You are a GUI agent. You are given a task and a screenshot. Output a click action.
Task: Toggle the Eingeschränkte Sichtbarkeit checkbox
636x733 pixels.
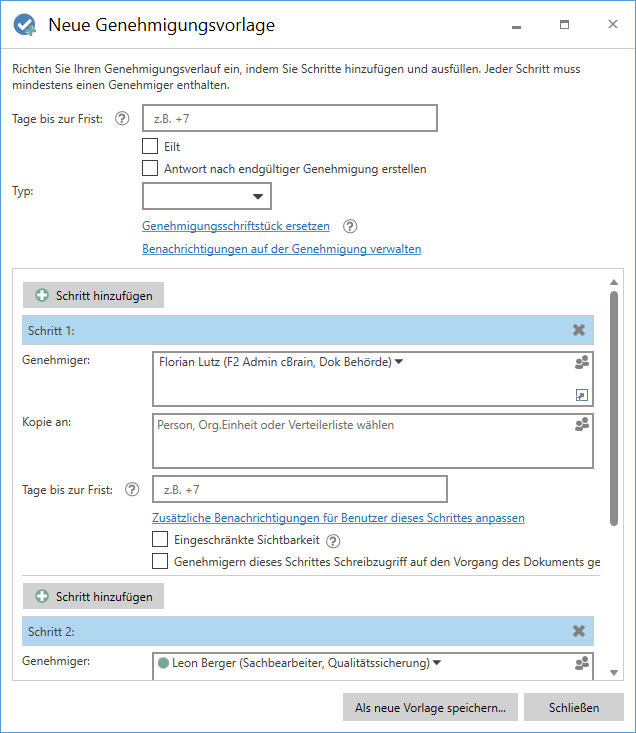tap(160, 539)
